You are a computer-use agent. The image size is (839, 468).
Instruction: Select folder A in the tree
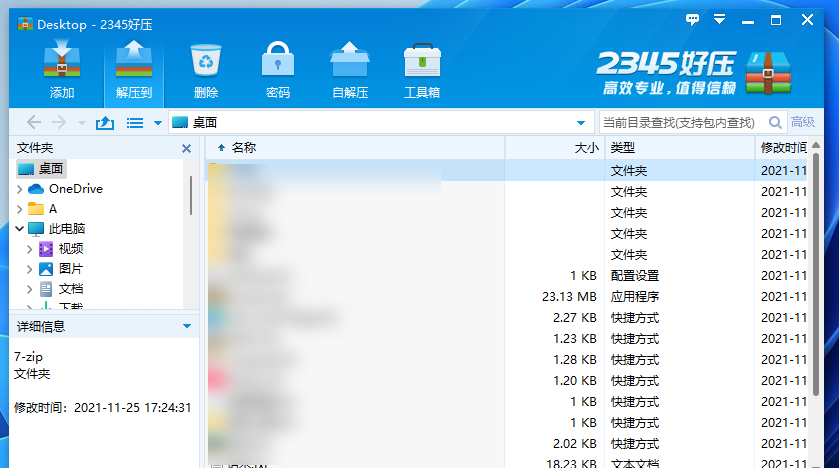click(x=43, y=209)
